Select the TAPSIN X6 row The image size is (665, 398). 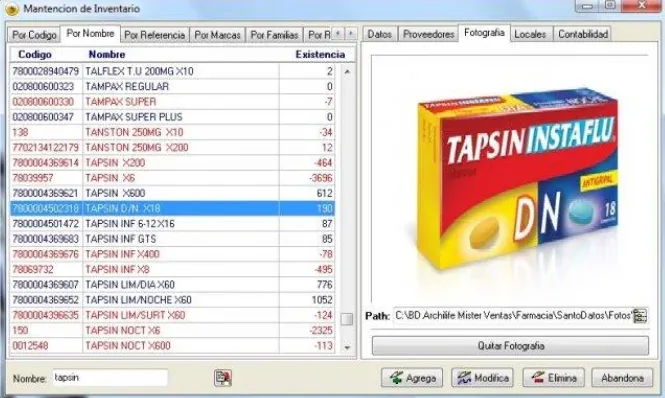172,178
